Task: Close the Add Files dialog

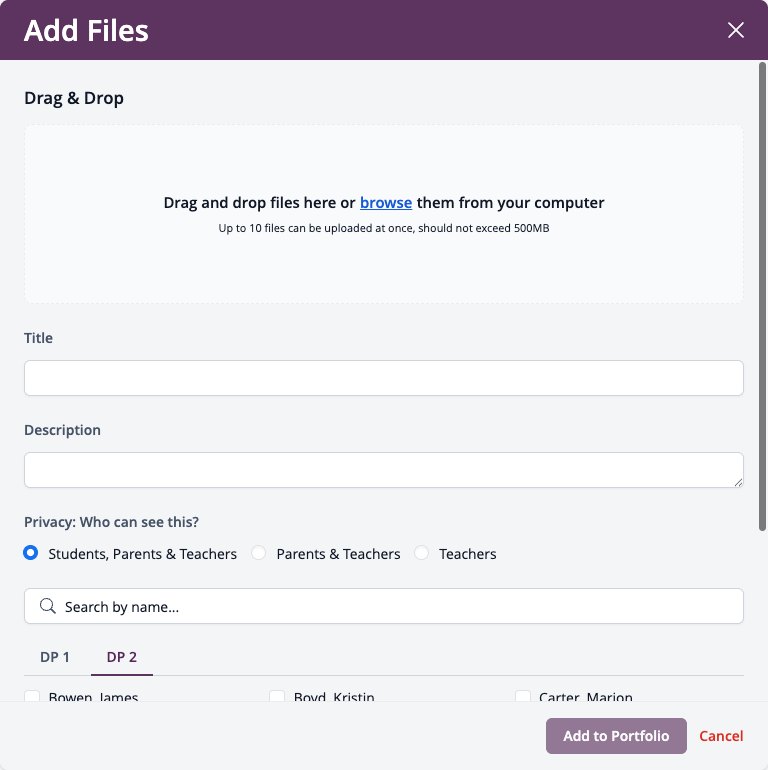Action: pos(736,30)
